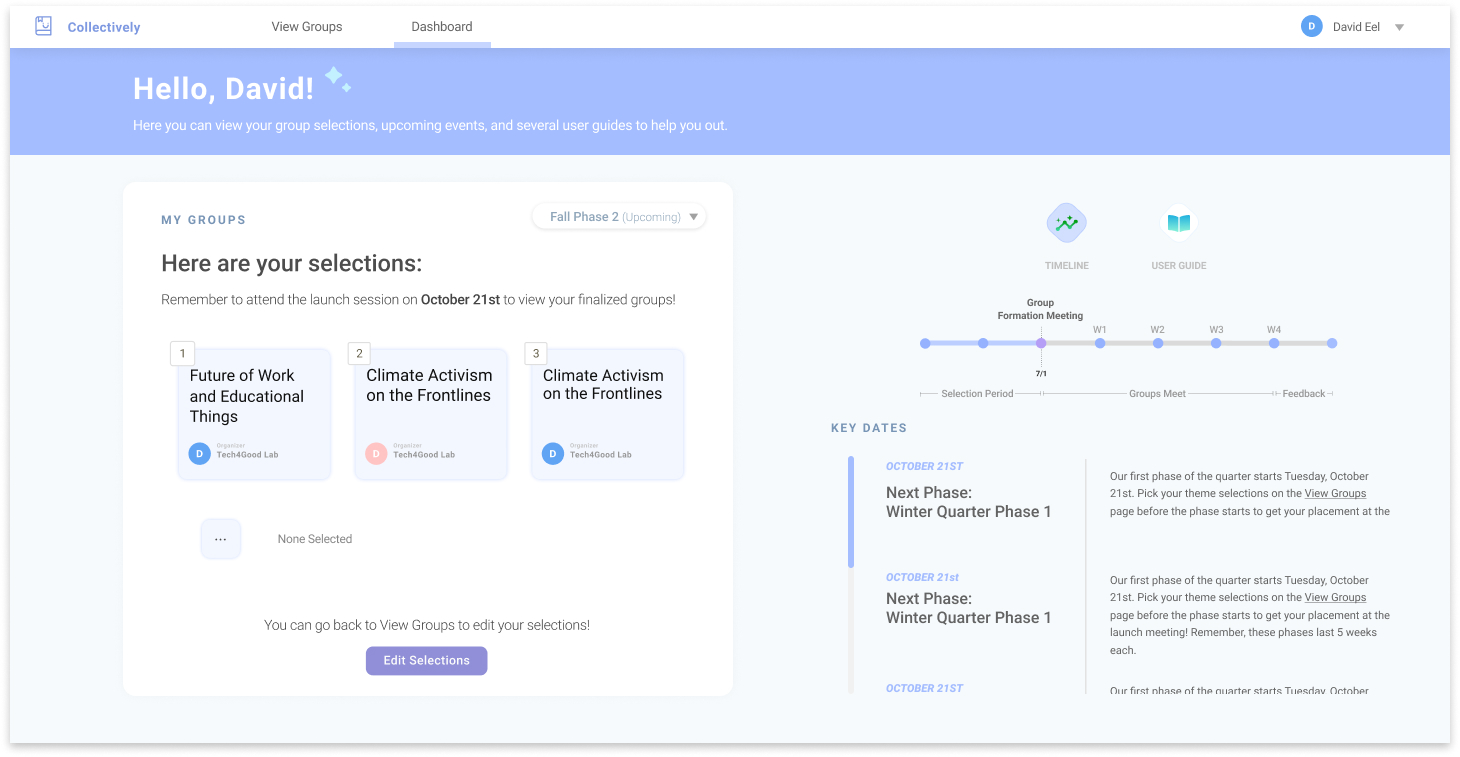Open the Timeline icon
This screenshot has height=757, width=1460.
click(1066, 223)
